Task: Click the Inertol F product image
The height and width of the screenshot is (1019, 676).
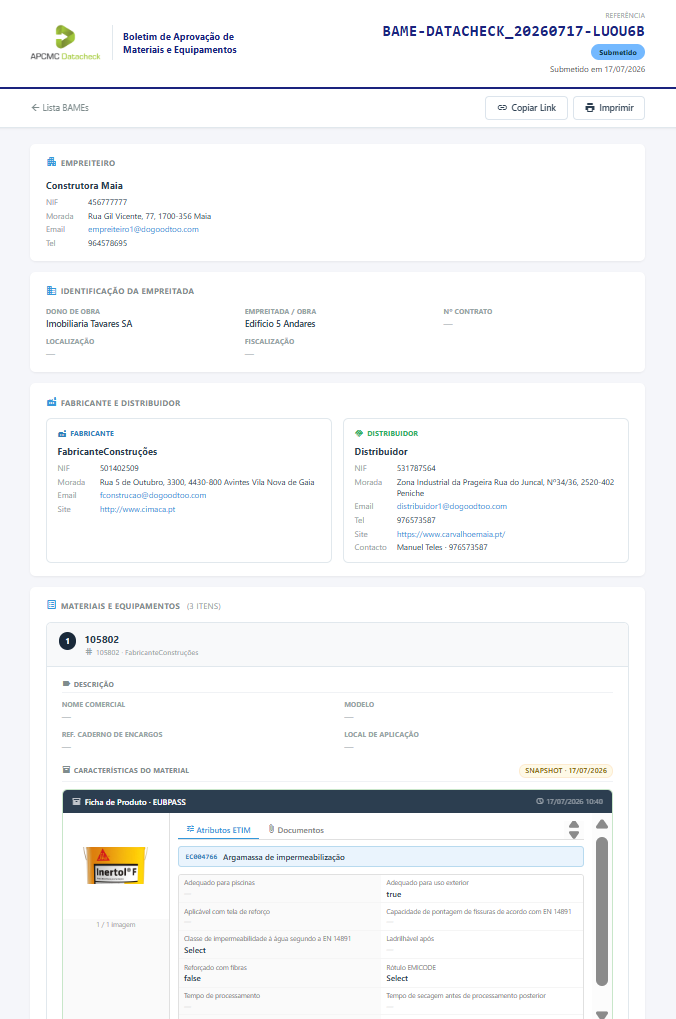Action: (x=116, y=866)
